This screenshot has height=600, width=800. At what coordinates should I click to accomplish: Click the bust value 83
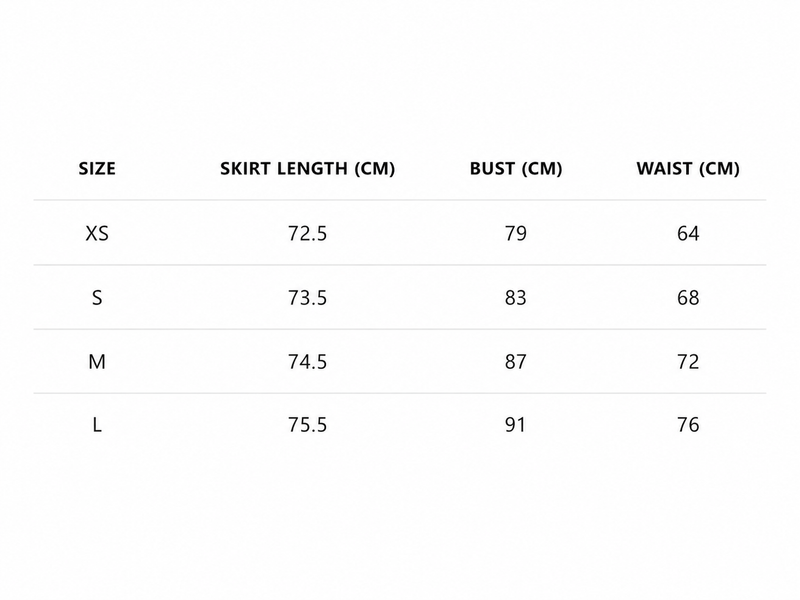pyautogui.click(x=515, y=297)
